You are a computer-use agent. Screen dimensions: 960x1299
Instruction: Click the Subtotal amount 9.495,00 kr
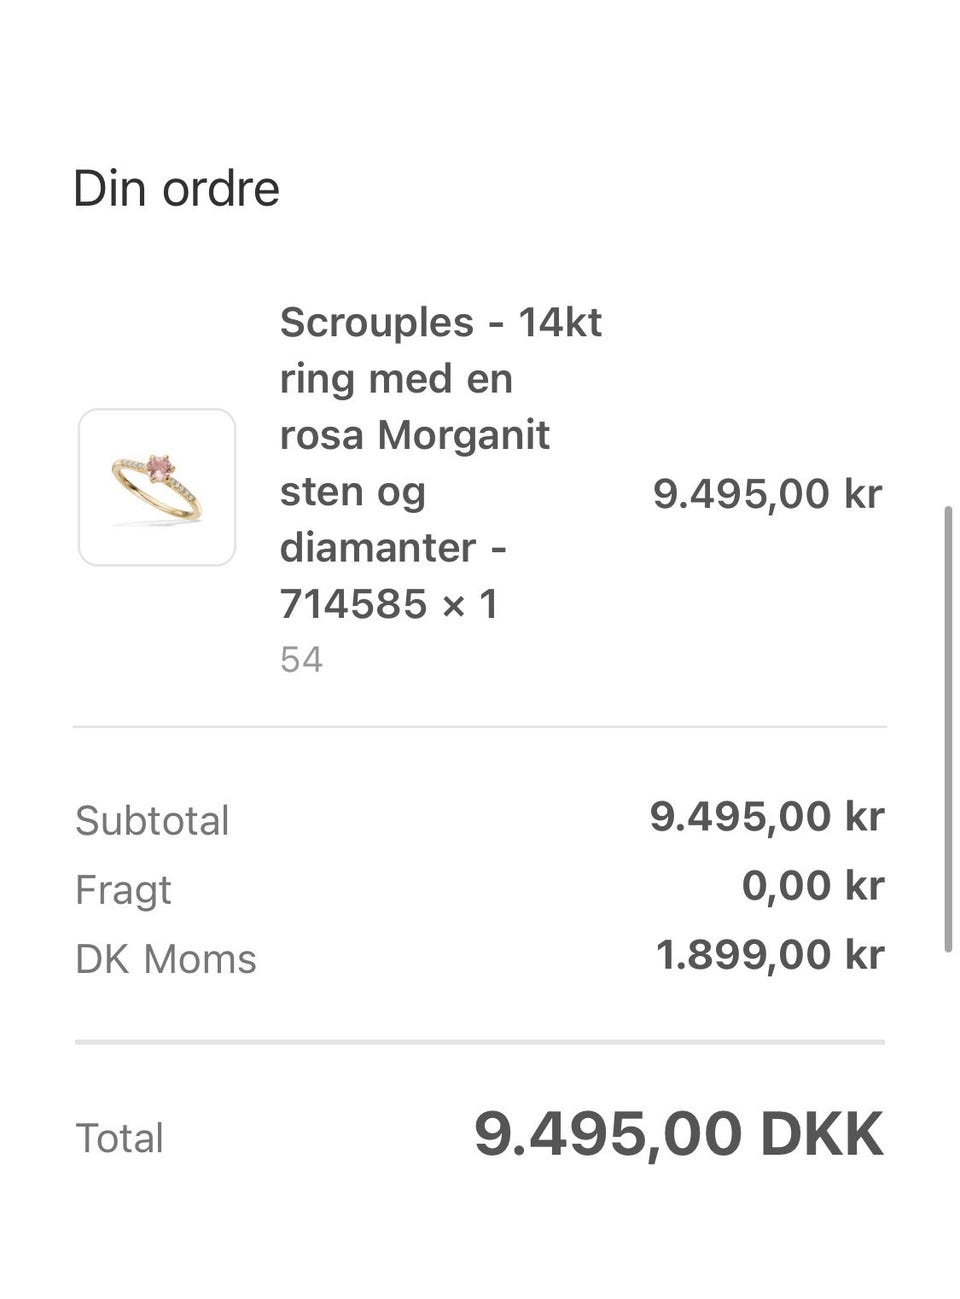767,817
